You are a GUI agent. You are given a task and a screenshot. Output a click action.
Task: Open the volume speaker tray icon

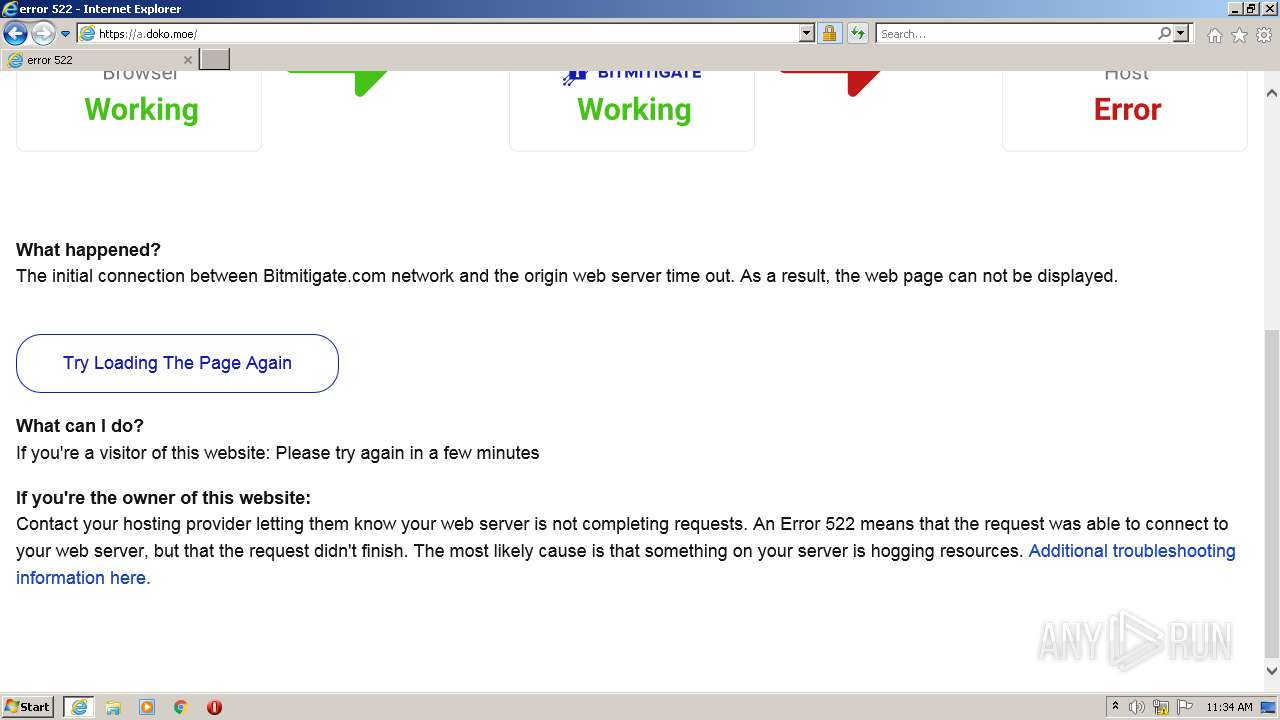click(x=1137, y=707)
